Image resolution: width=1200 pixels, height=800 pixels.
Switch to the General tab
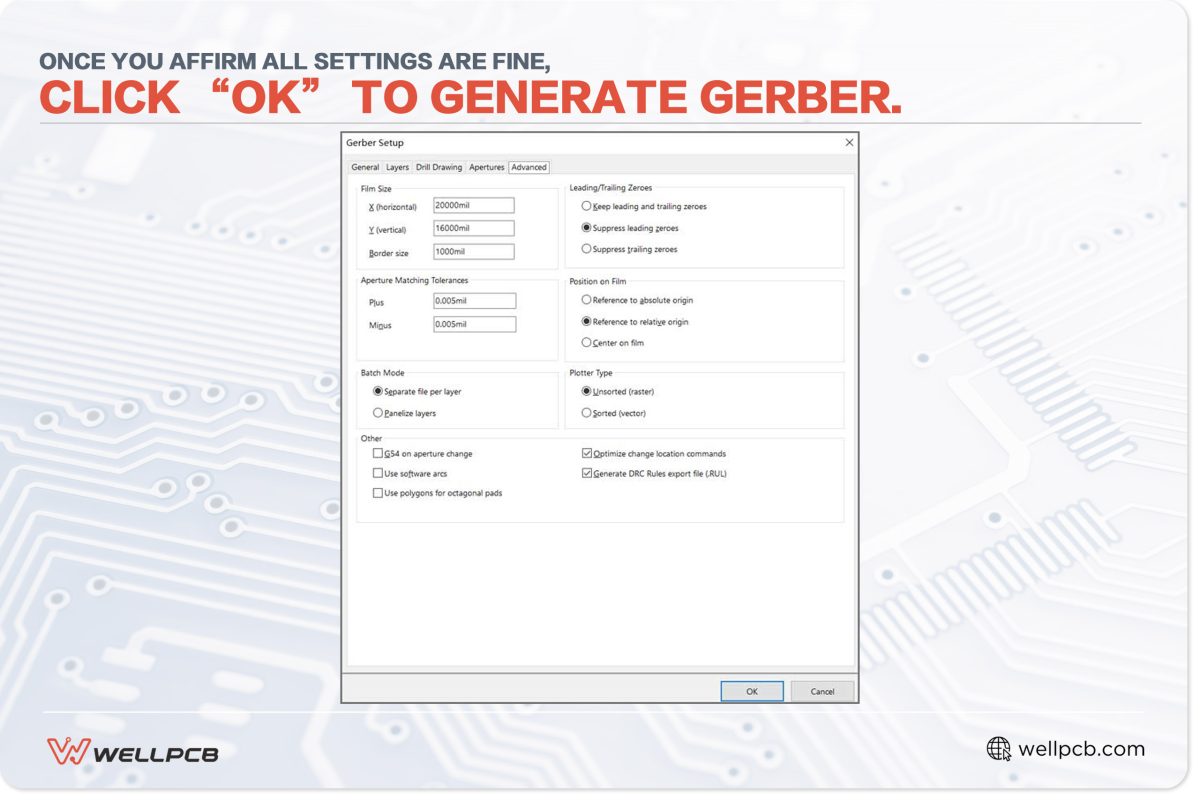pyautogui.click(x=365, y=167)
